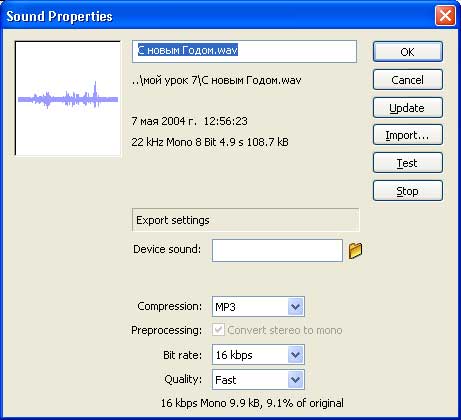The width and height of the screenshot is (461, 420).
Task: Open the Bit rate 16 kbps dropdown
Action: coord(258,355)
